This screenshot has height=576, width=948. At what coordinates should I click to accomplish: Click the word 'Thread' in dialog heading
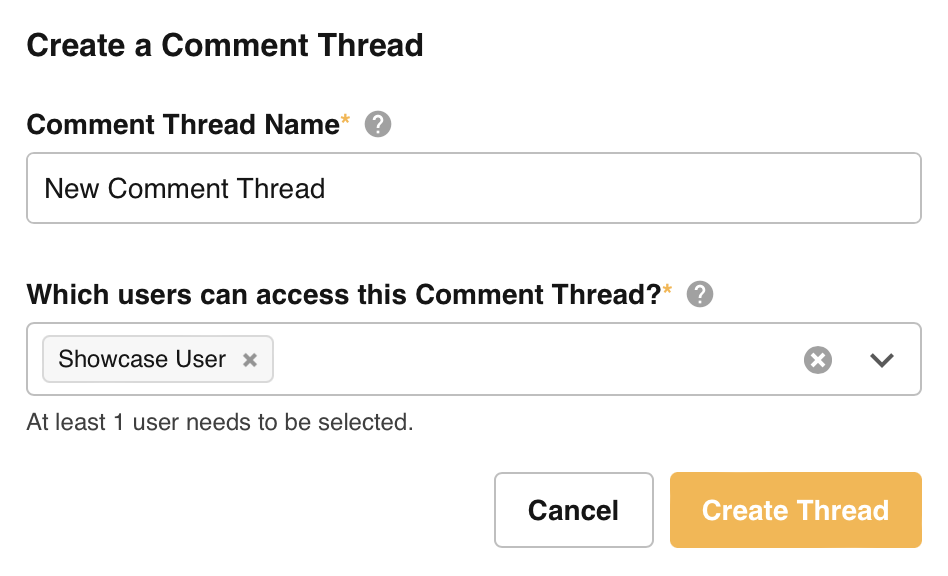pos(375,45)
